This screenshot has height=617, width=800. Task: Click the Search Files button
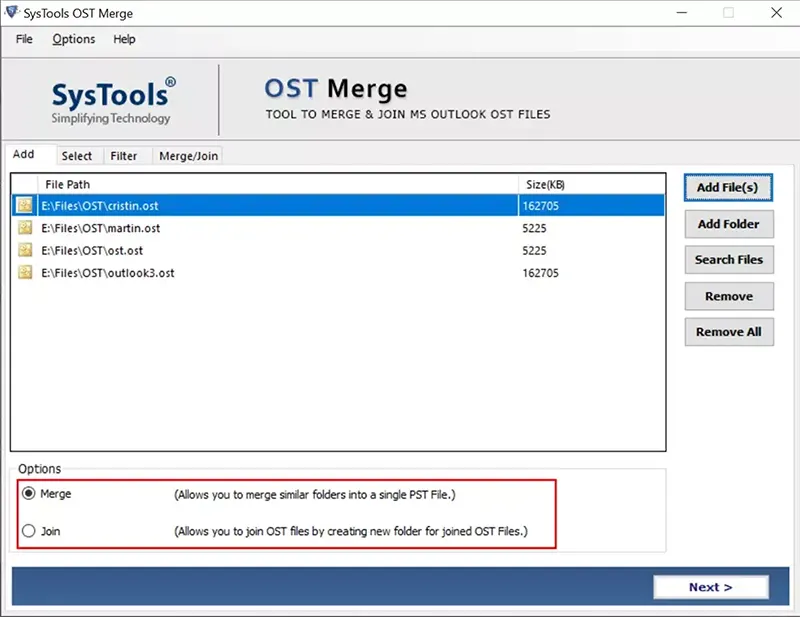click(729, 259)
